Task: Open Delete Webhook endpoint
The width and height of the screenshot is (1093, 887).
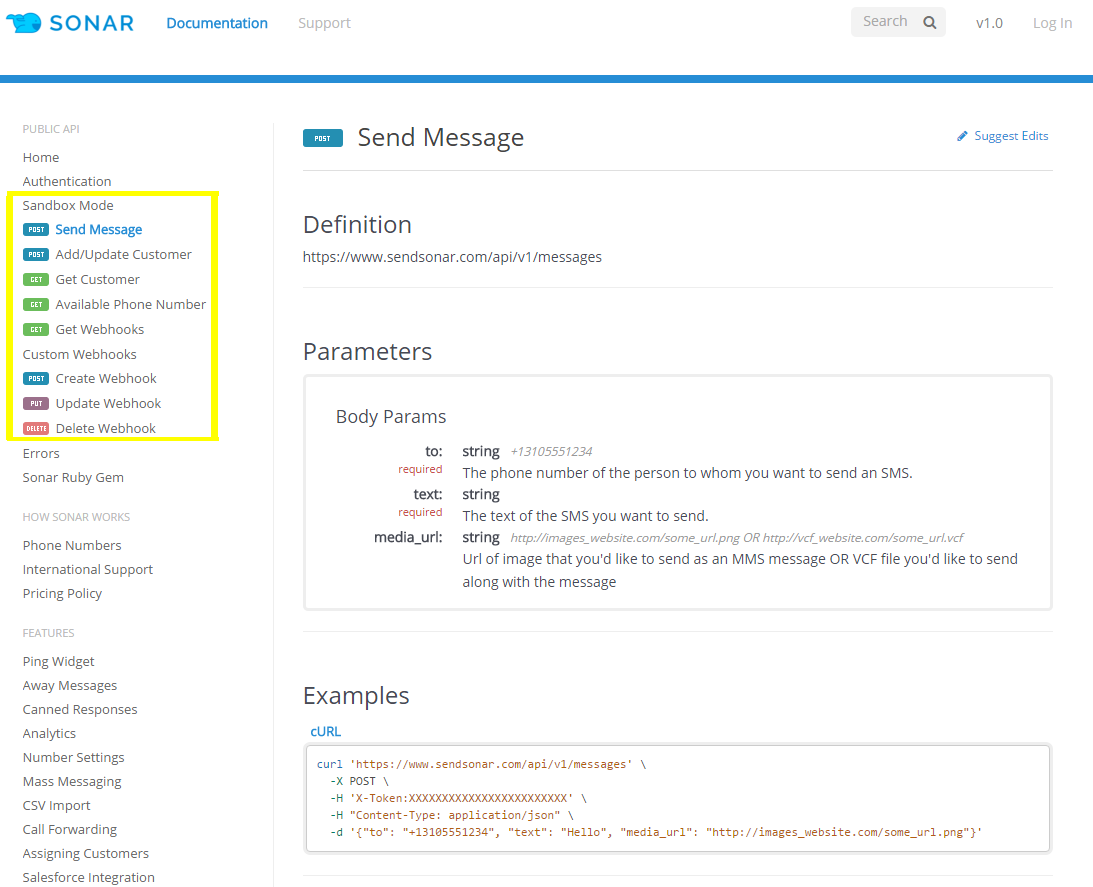Action: click(x=105, y=428)
